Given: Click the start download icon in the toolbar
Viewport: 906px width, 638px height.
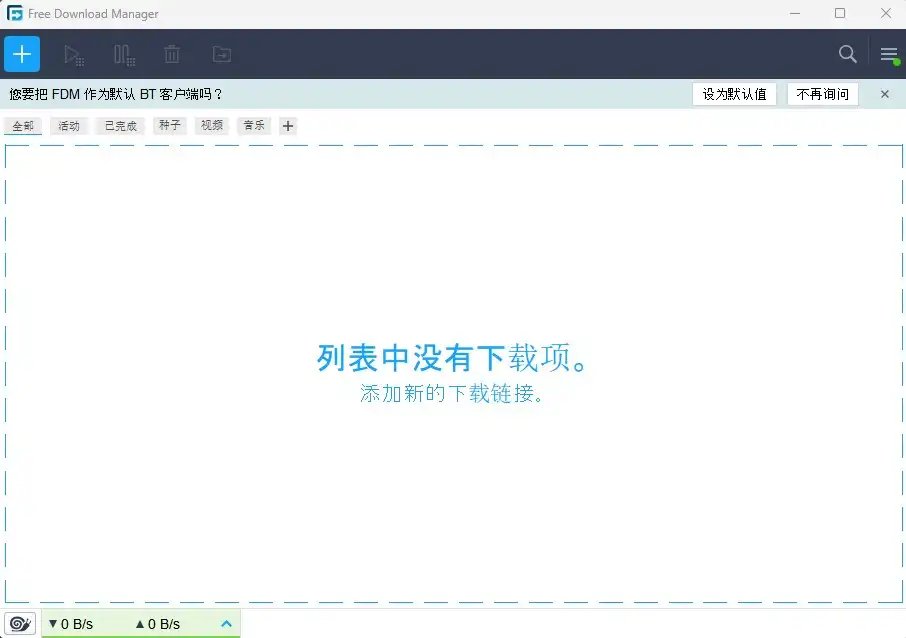Looking at the screenshot, I should click(73, 54).
